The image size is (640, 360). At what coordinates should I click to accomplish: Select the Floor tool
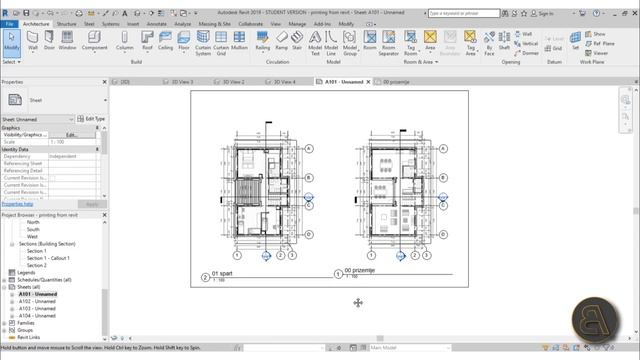[x=184, y=42]
